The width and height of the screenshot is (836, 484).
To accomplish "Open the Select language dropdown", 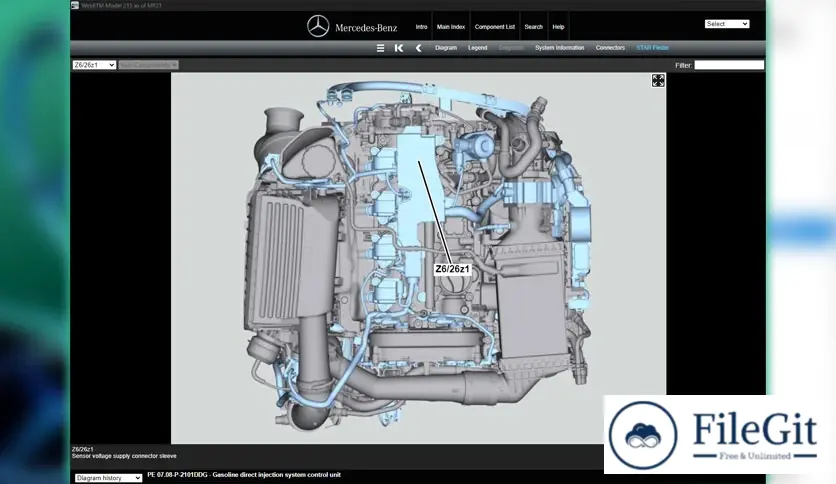I will click(x=727, y=24).
